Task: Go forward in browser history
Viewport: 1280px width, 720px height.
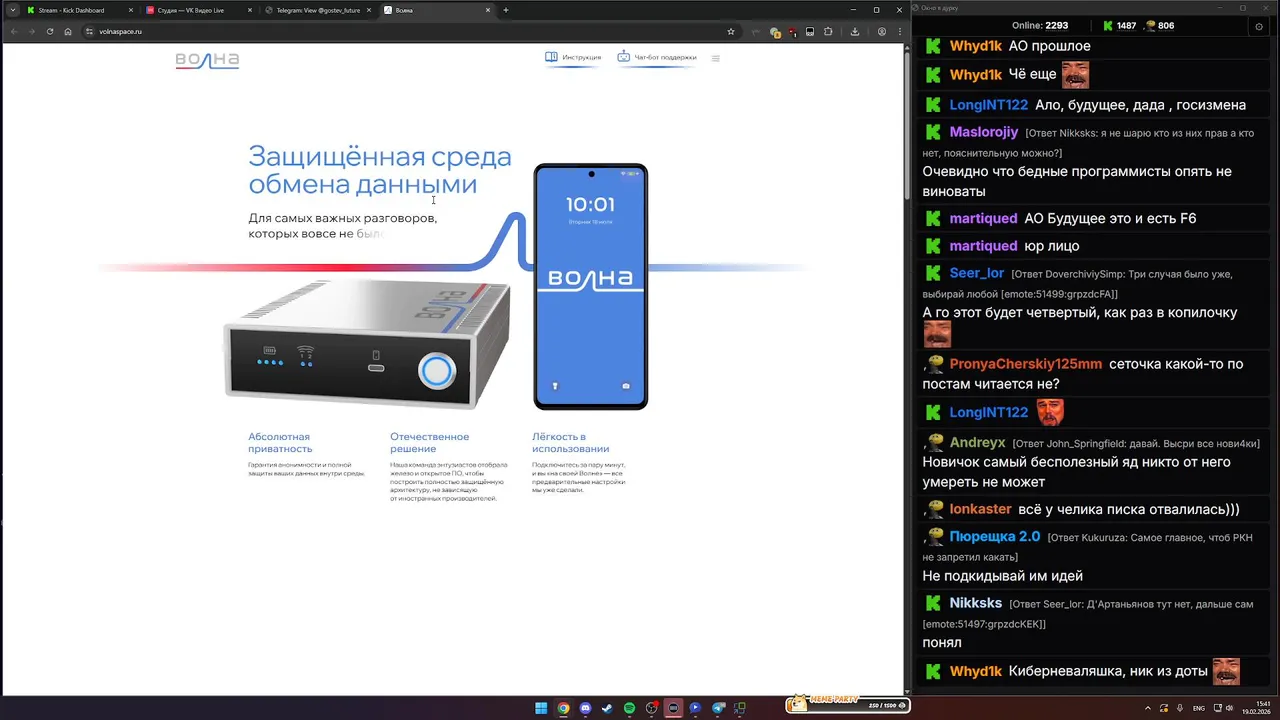Action: click(x=31, y=31)
